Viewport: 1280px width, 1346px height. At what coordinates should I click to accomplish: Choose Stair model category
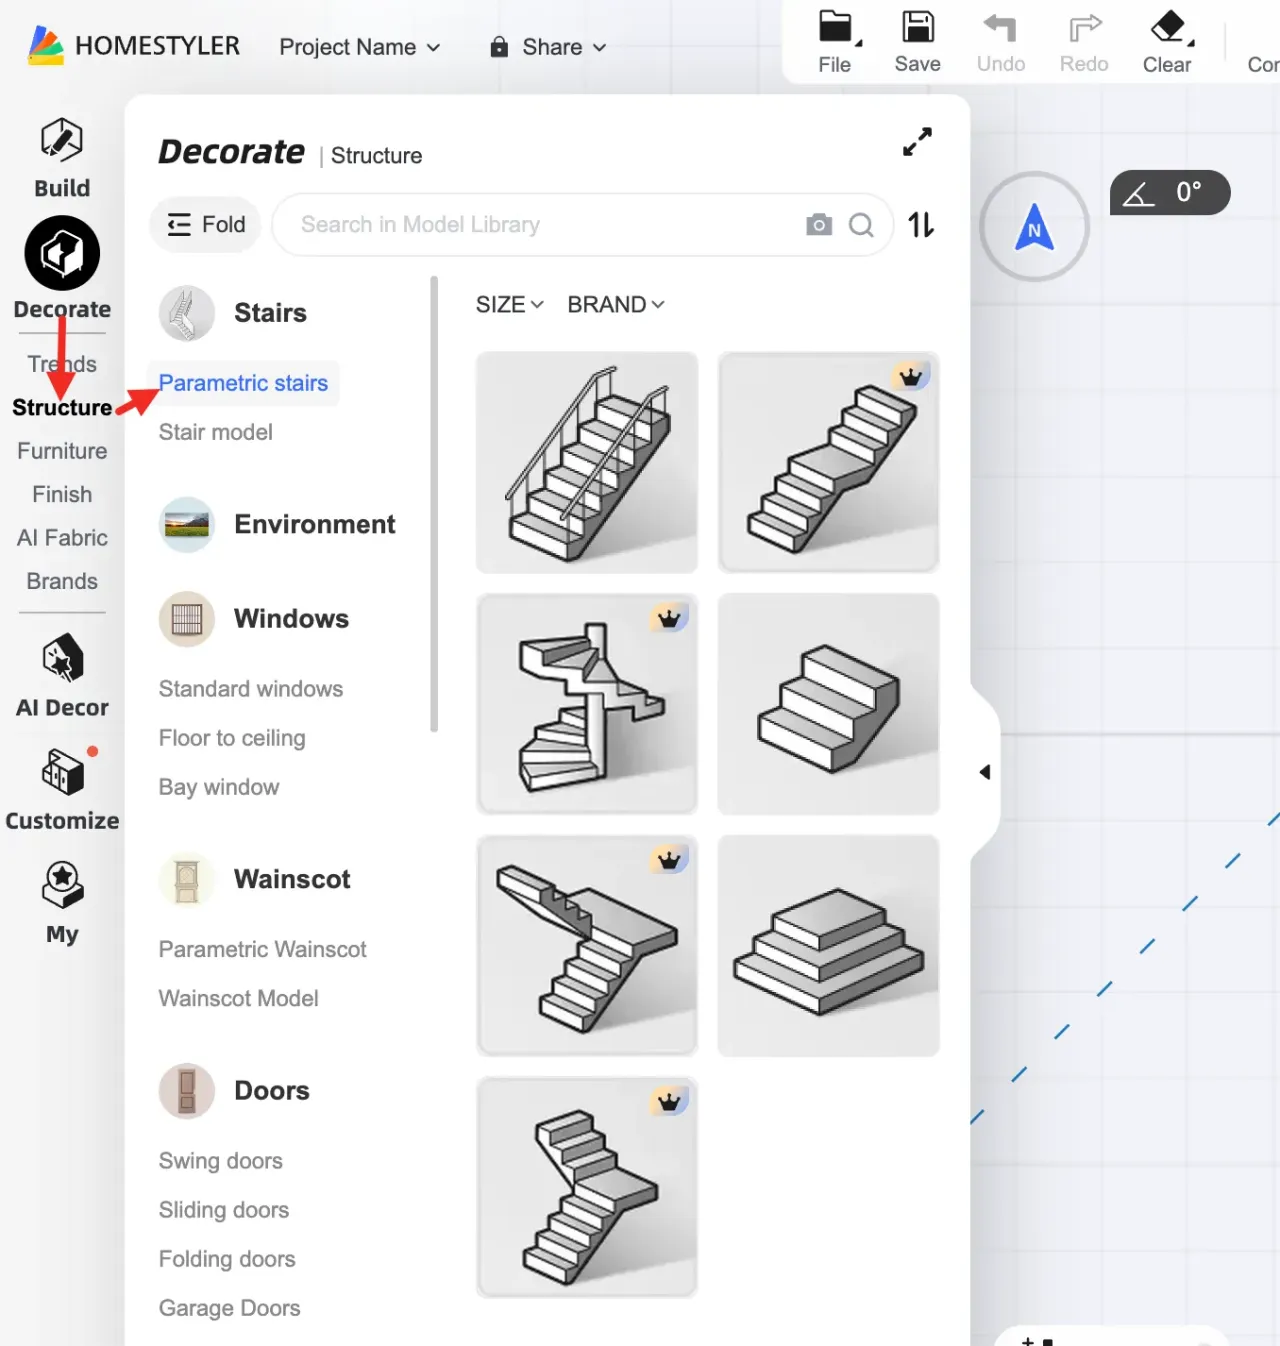click(216, 432)
